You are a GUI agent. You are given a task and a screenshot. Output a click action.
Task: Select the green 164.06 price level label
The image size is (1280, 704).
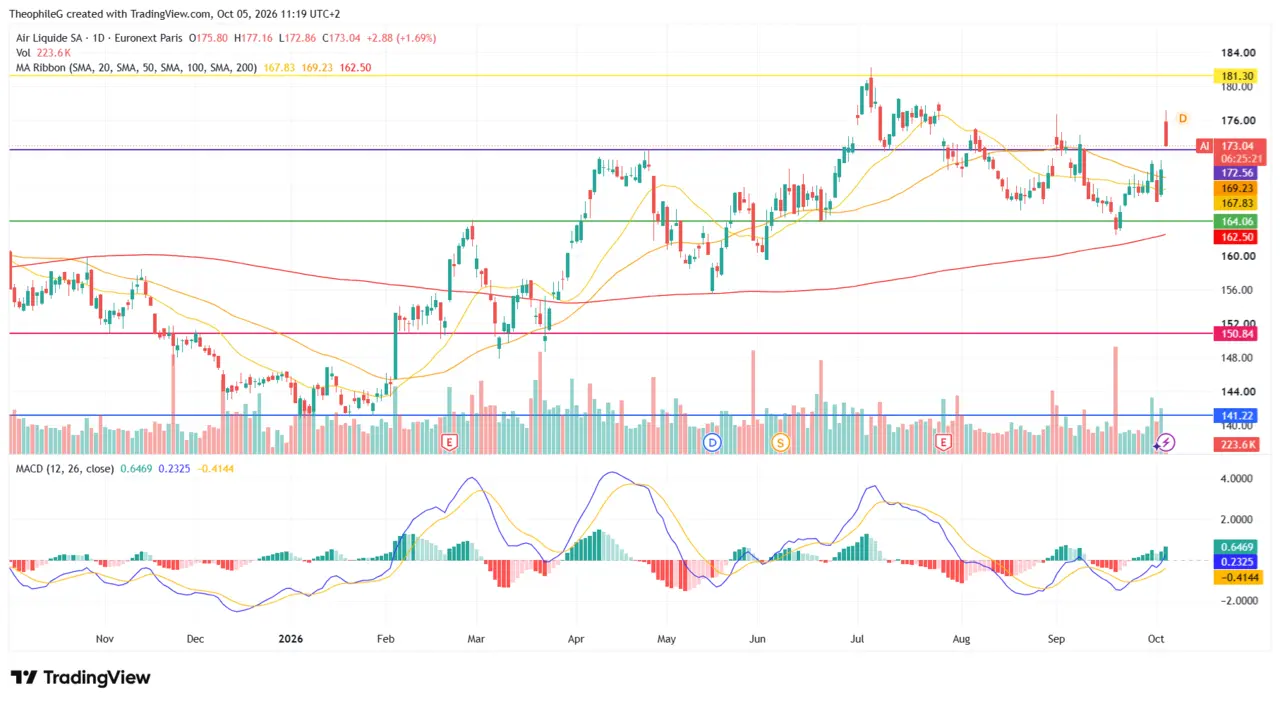coord(1235,221)
